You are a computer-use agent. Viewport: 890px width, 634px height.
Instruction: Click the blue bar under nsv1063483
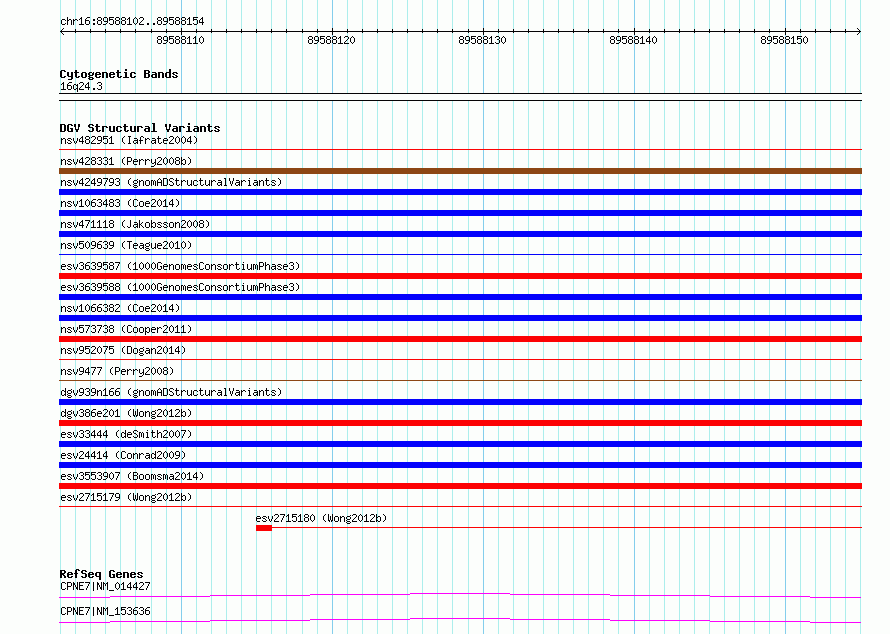pos(460,213)
